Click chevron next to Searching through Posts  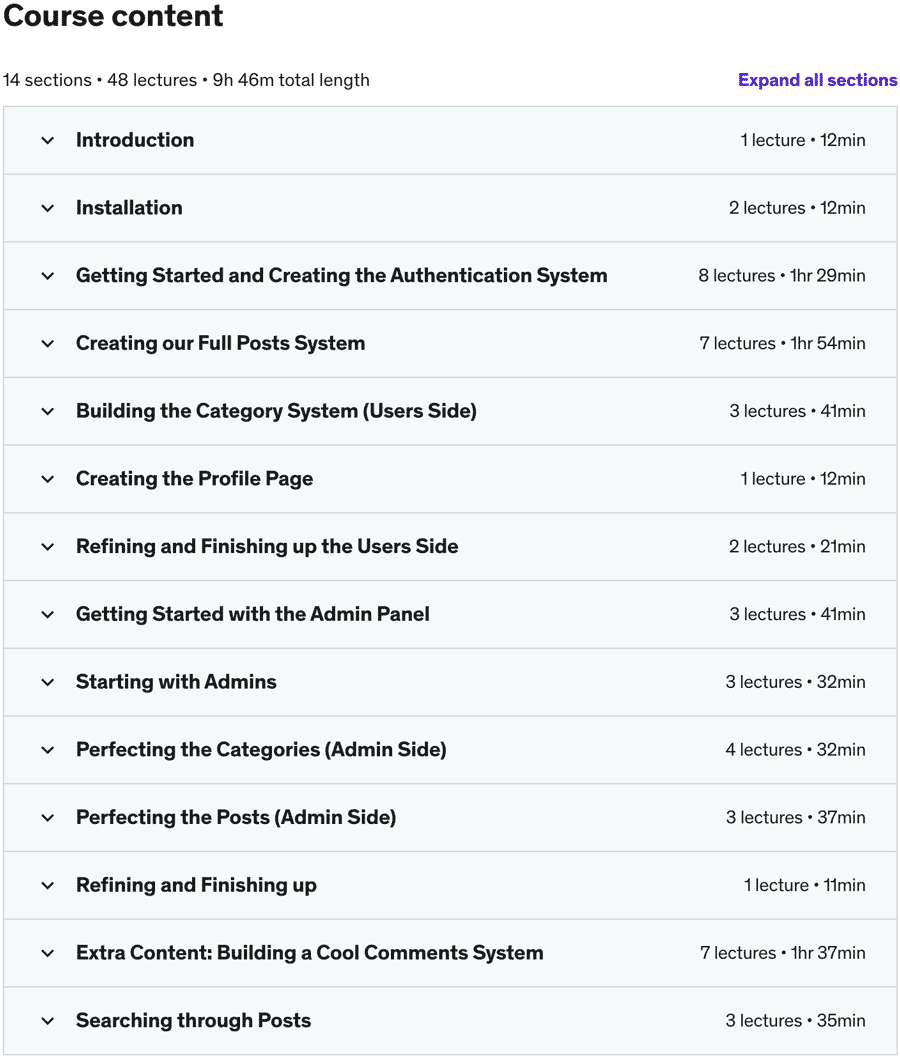pyautogui.click(x=47, y=1021)
